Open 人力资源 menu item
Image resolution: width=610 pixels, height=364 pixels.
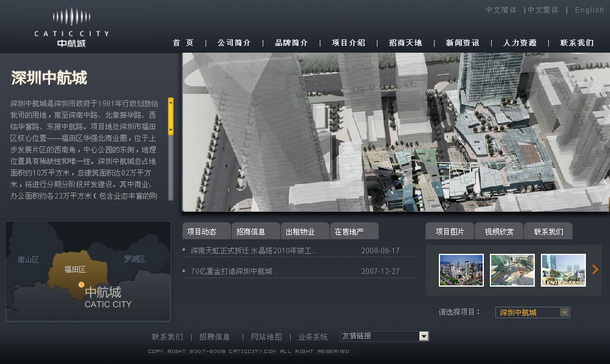520,43
